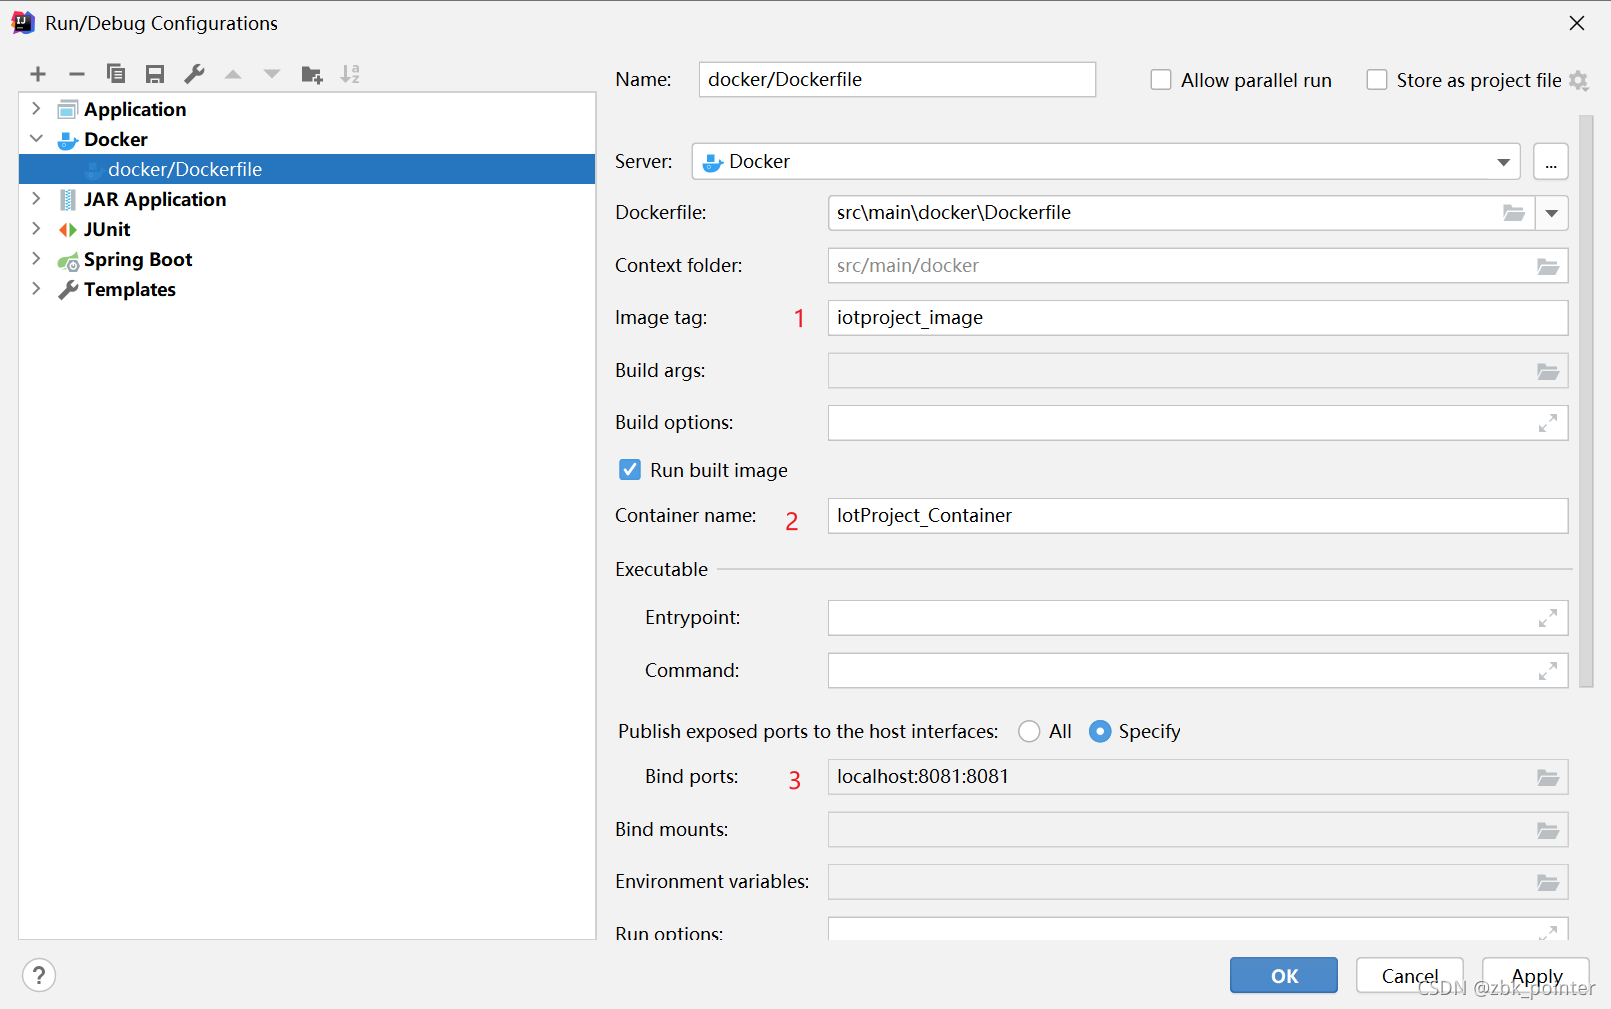Enable Allow parallel run checkbox
This screenshot has height=1009, width=1611.
click(x=1161, y=80)
